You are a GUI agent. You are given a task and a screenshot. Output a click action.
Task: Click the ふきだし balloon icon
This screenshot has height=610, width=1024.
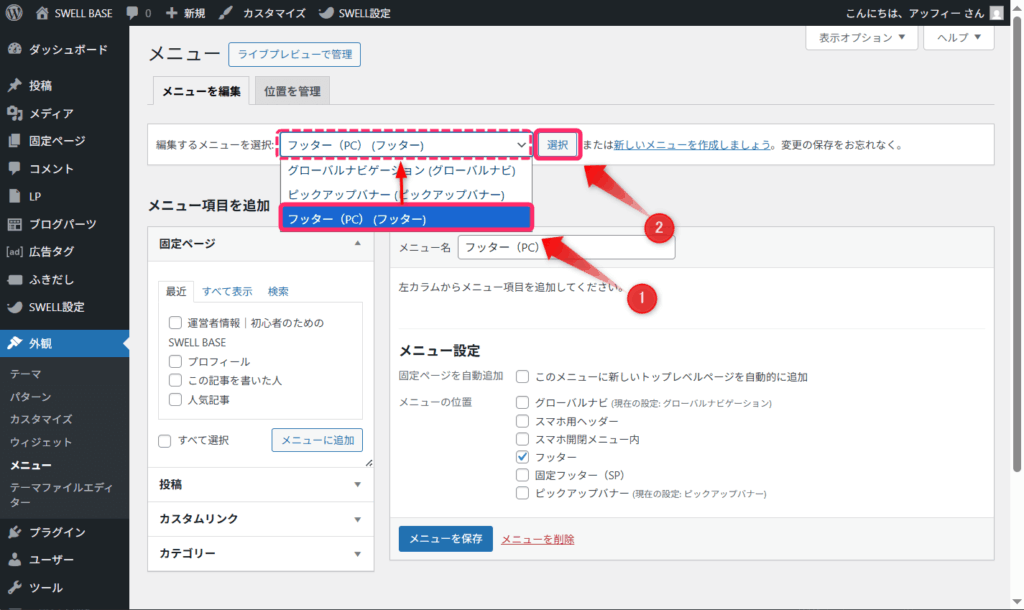15,280
